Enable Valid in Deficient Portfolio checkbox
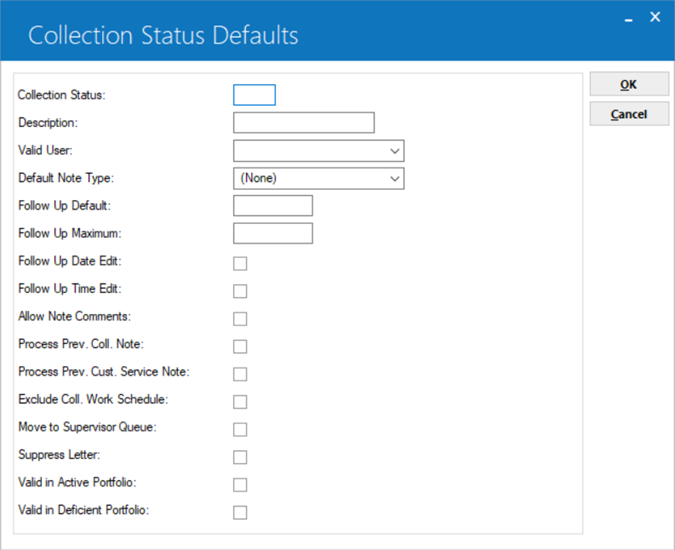675x550 pixels. [240, 512]
